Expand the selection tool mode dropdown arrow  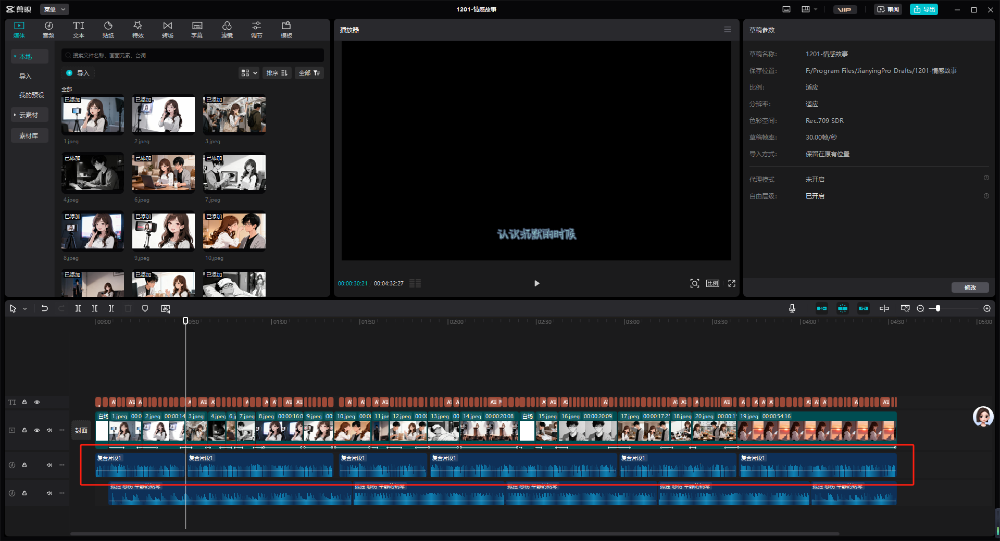(25, 309)
